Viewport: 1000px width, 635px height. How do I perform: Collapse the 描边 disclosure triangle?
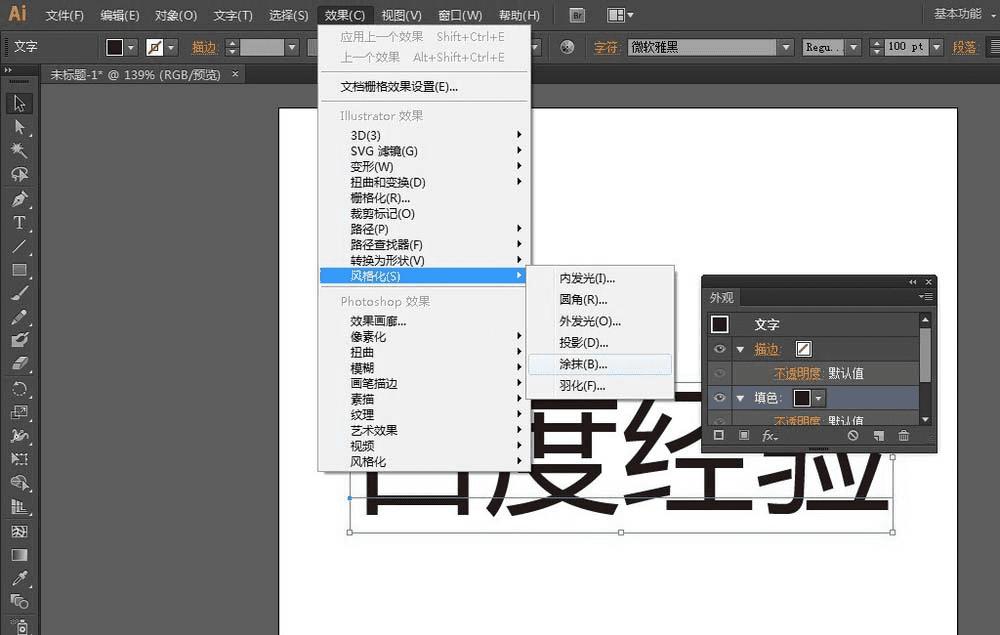point(740,350)
